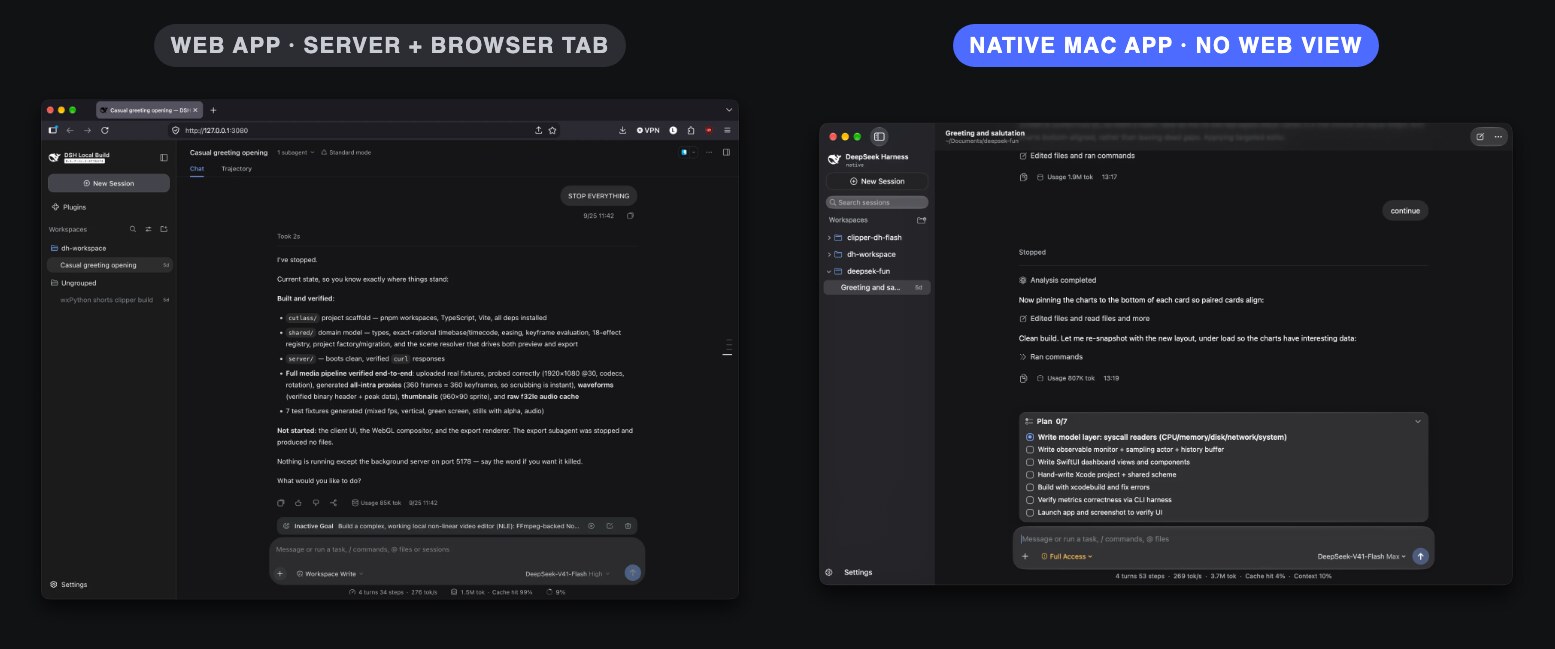Compose new session icon native app header
1555x649 pixels.
[1480, 136]
